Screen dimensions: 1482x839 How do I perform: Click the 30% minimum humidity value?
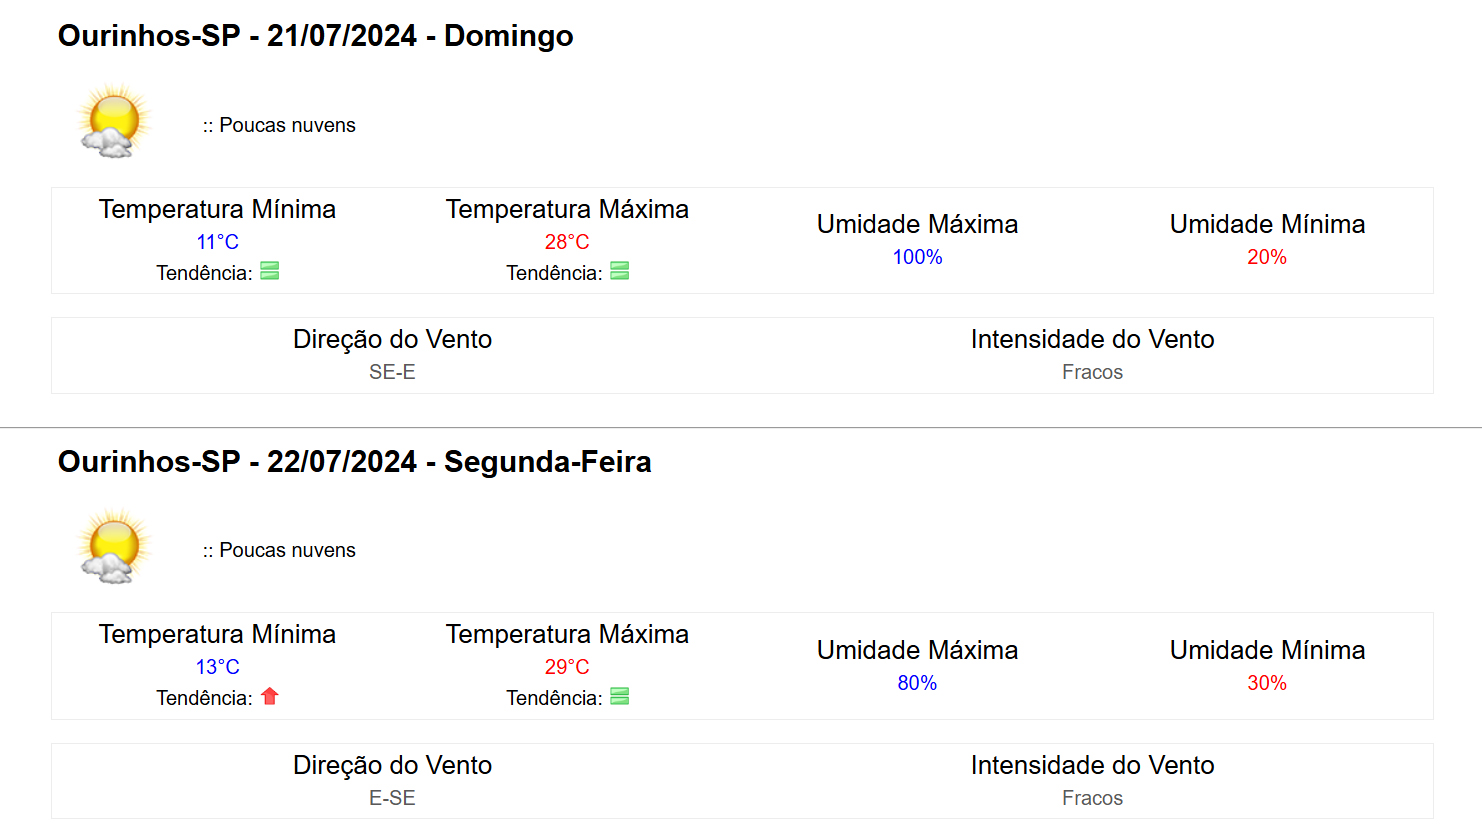1266,683
